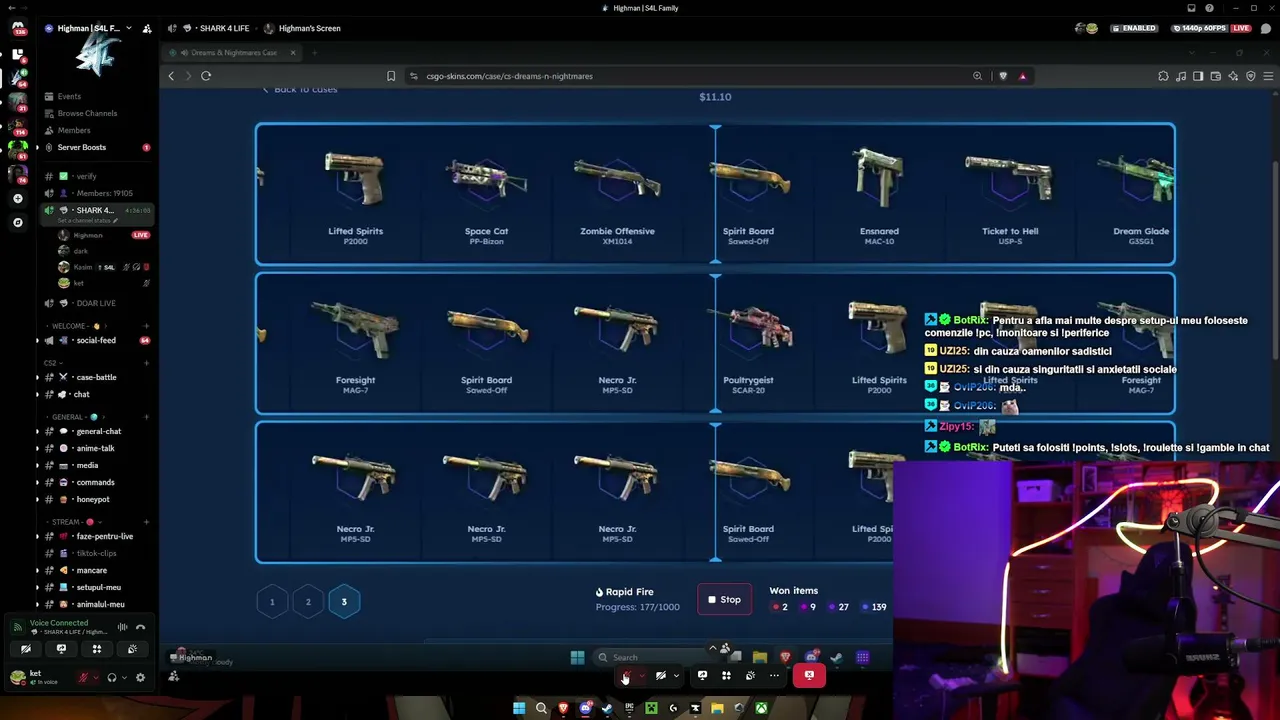Stop the Rapid Fire case opening
Viewport: 1280px width, 720px height.
click(x=724, y=600)
